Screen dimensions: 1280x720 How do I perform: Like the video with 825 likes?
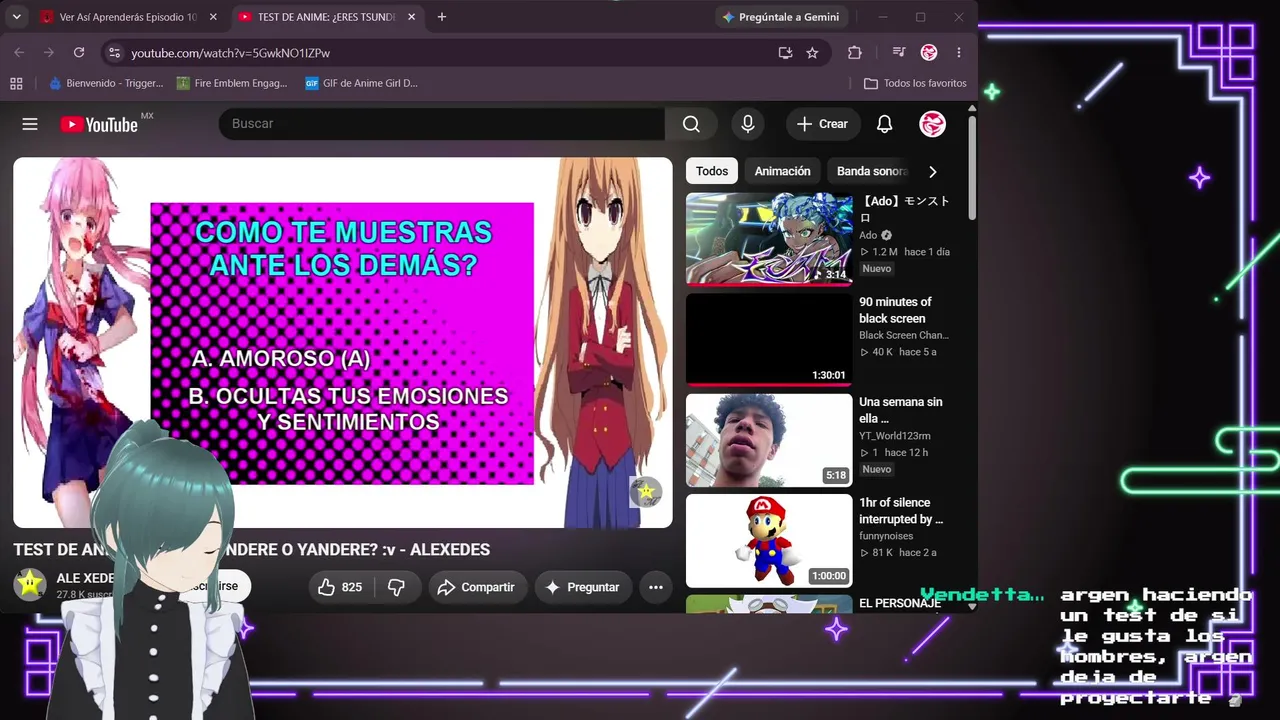(340, 587)
